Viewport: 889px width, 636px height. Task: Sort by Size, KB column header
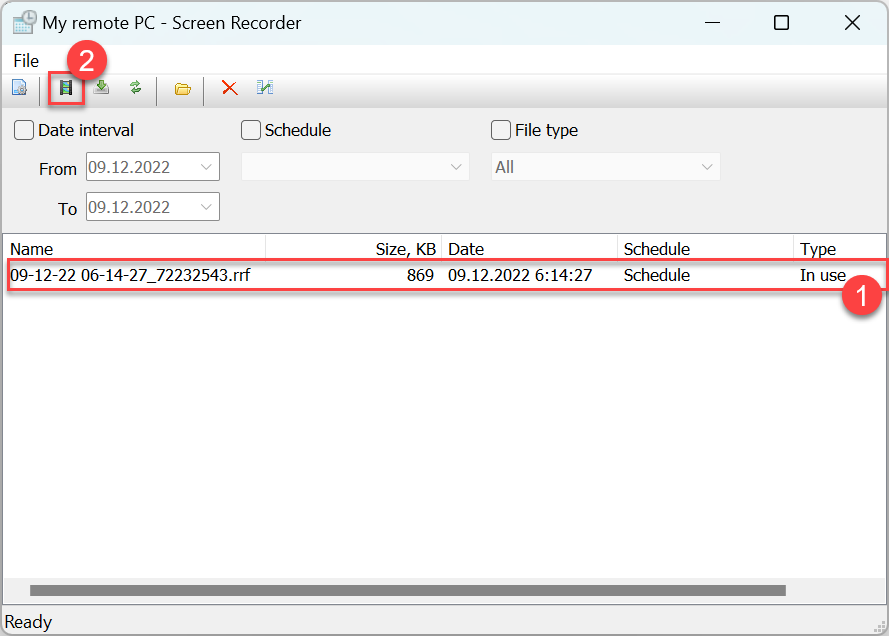353,249
